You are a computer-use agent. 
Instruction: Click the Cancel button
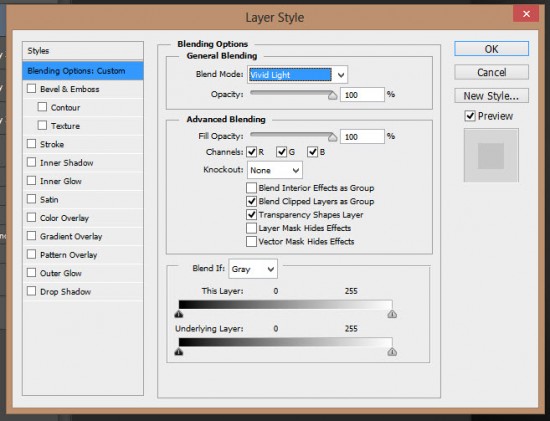[x=491, y=72]
